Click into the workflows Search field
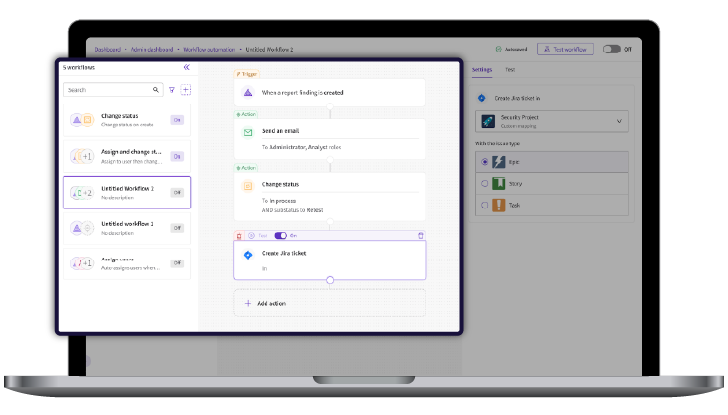Viewport: 728px width, 415px height. pyautogui.click(x=108, y=89)
